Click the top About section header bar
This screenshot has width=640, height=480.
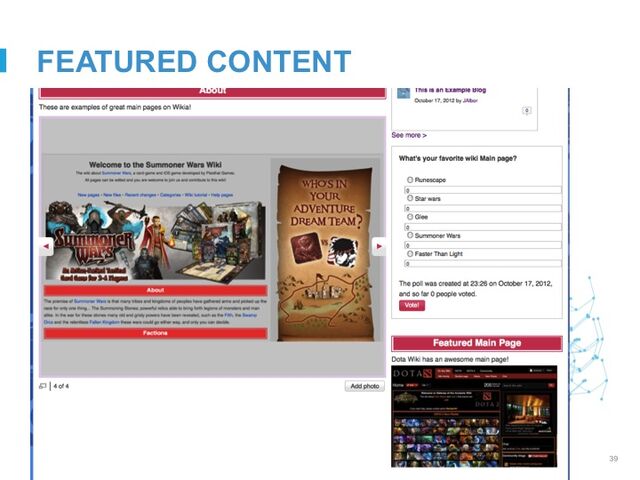pos(213,92)
